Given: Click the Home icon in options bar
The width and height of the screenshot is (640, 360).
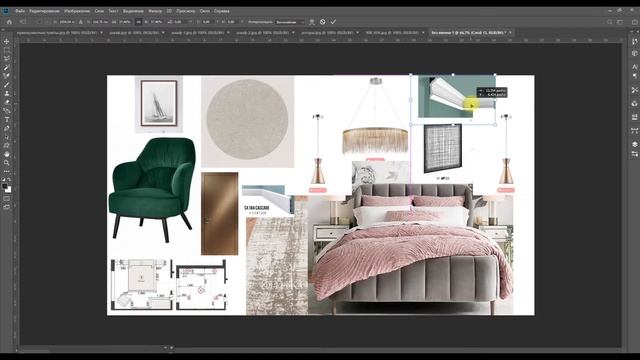Looking at the screenshot, I should 9,22.
